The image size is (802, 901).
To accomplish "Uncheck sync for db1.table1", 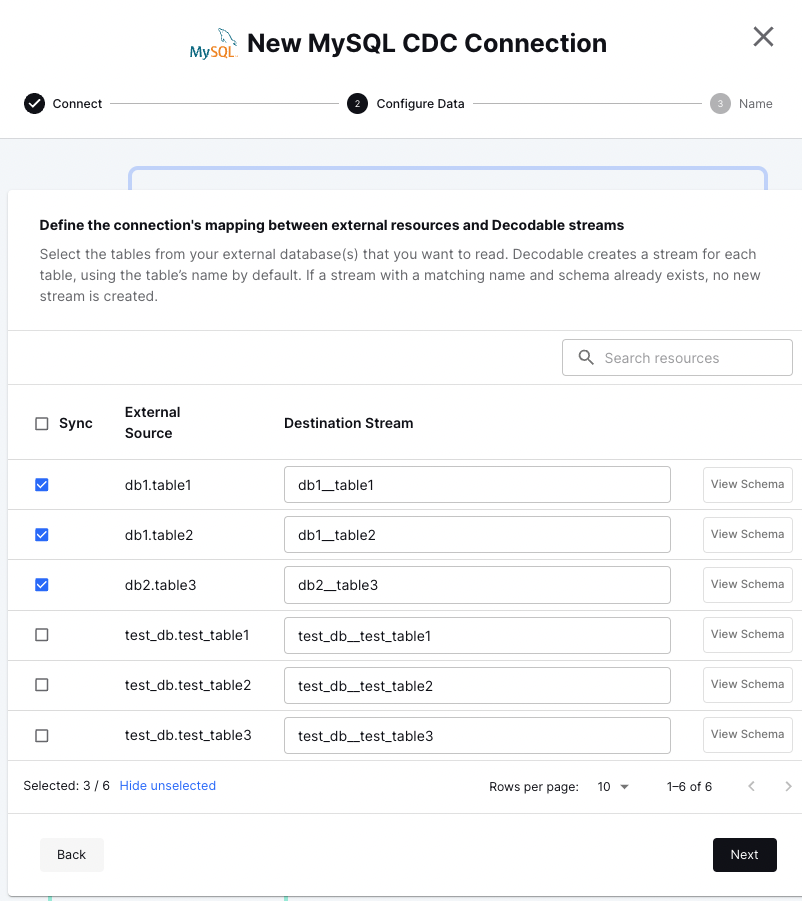I will pos(41,484).
